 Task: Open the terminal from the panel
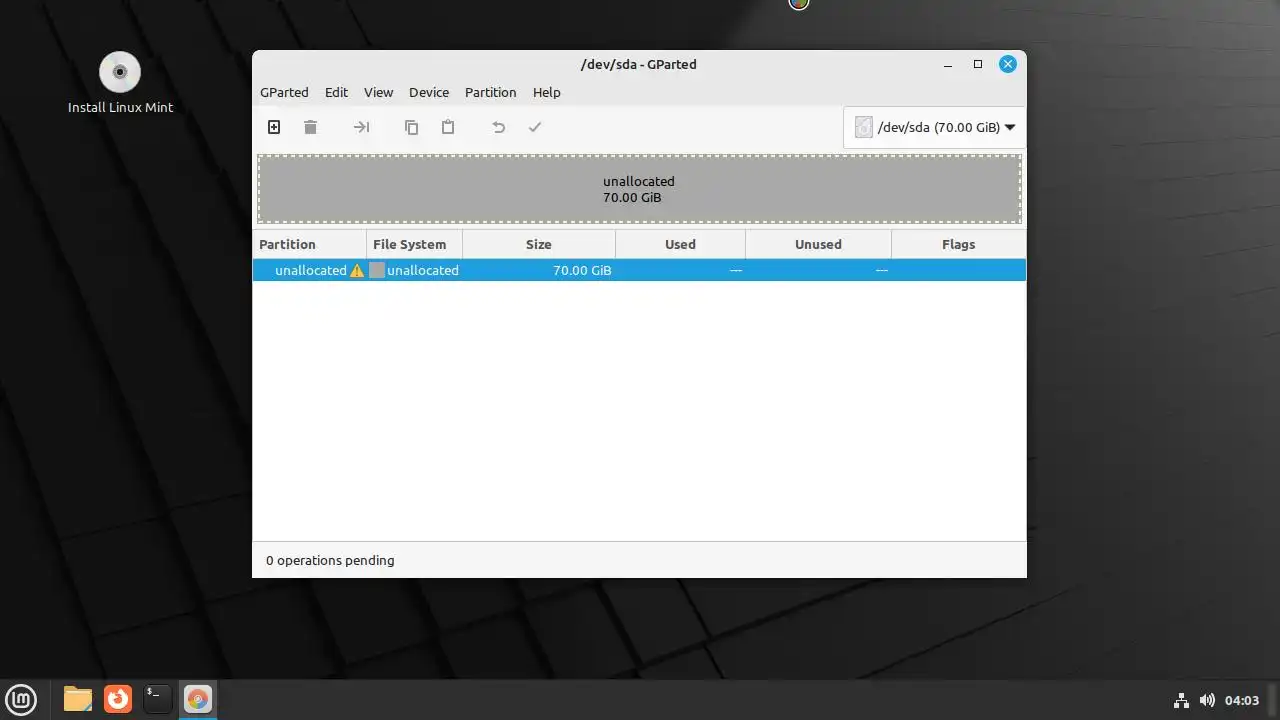(x=157, y=699)
